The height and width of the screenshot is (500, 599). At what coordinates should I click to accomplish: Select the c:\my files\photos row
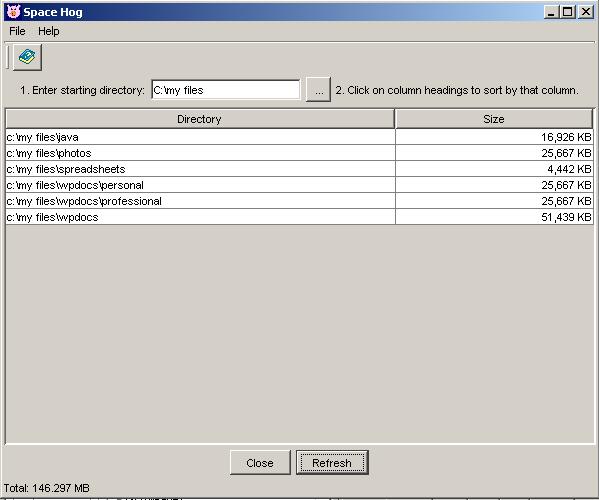point(299,153)
